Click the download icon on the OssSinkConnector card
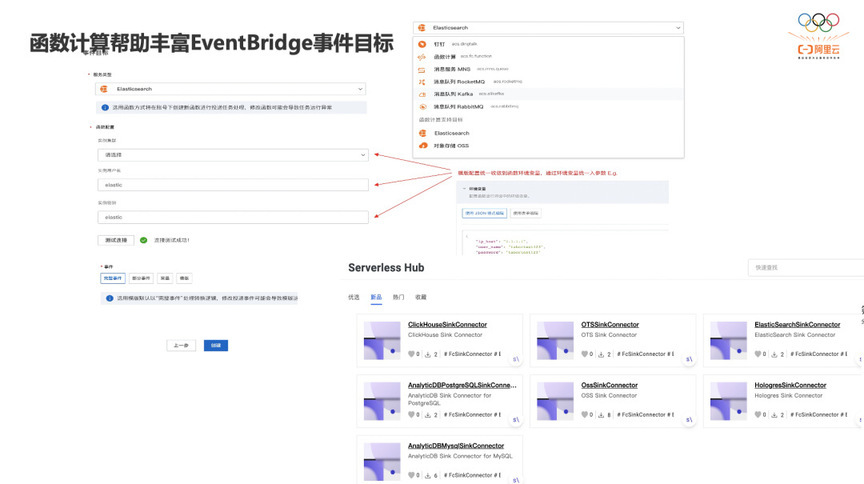This screenshot has height=484, width=864. point(601,415)
